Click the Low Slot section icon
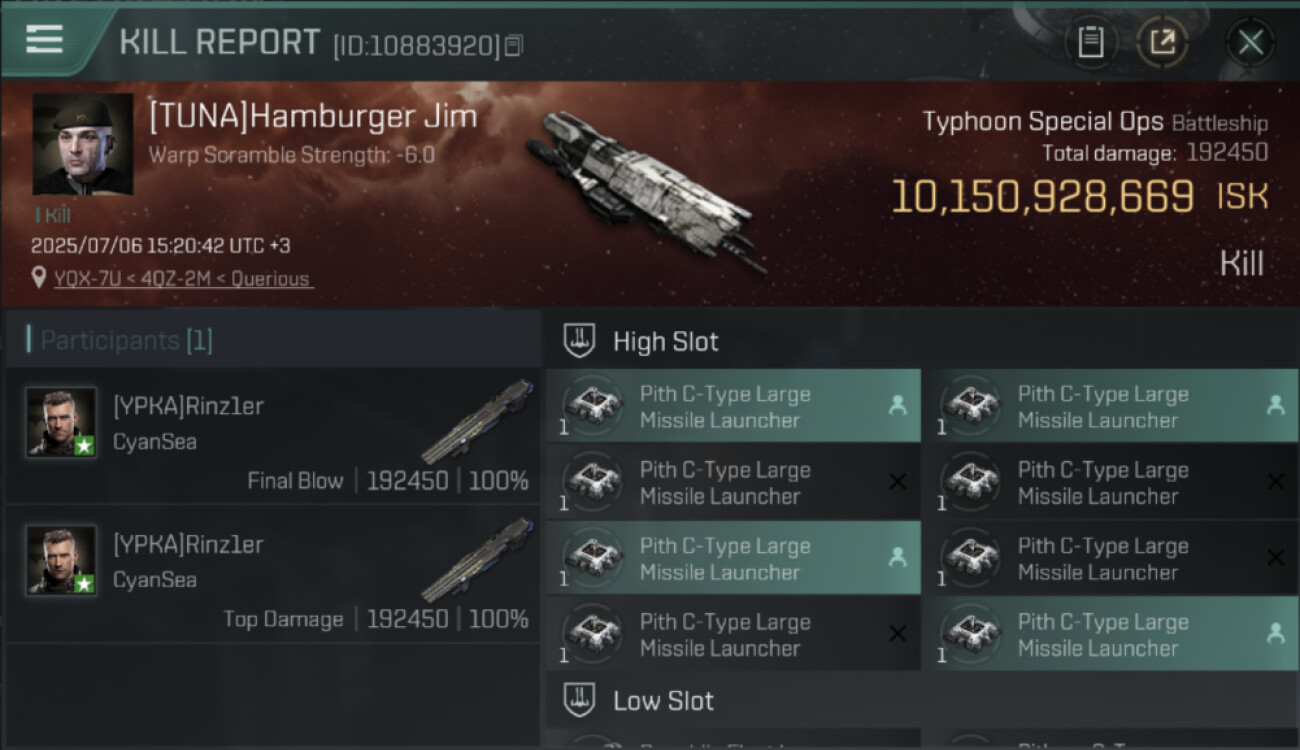The image size is (1300, 750). (580, 700)
